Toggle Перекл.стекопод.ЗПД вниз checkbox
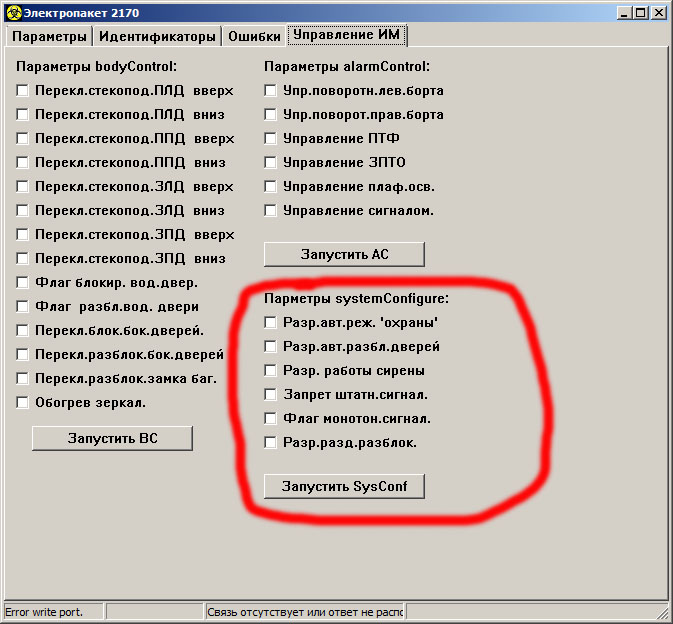 click(22, 259)
